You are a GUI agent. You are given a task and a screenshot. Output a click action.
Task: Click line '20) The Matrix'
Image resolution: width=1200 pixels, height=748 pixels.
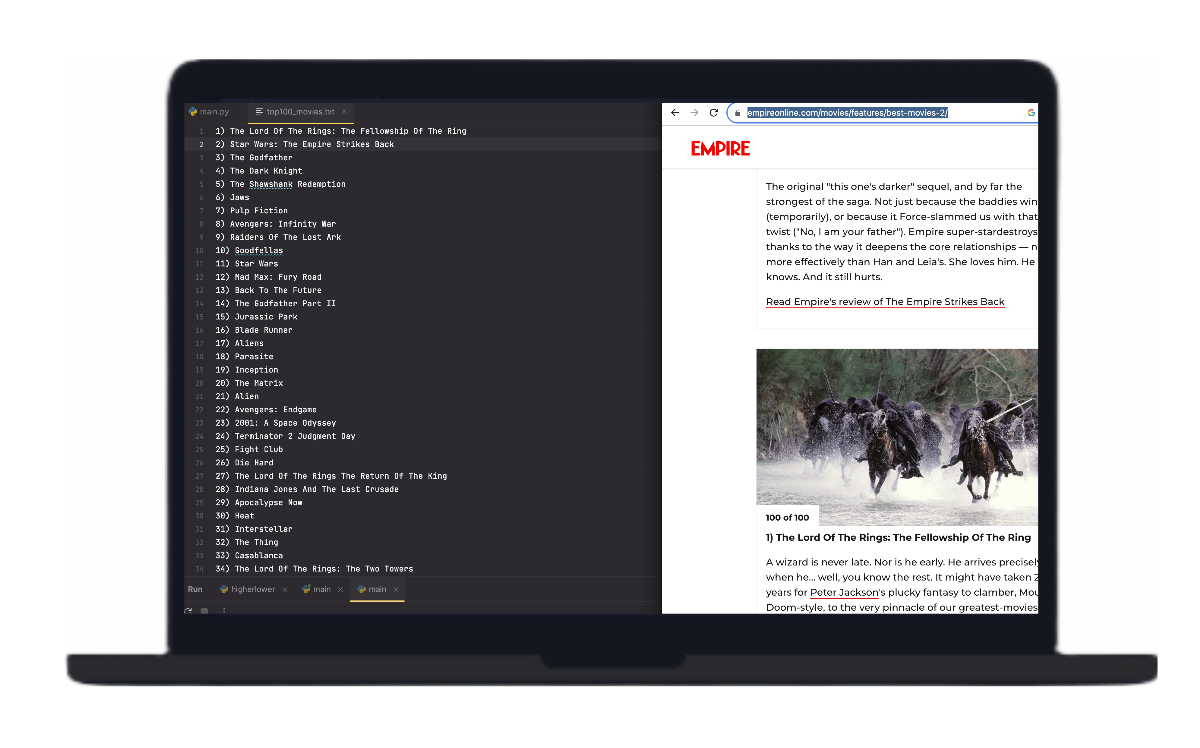pos(249,383)
